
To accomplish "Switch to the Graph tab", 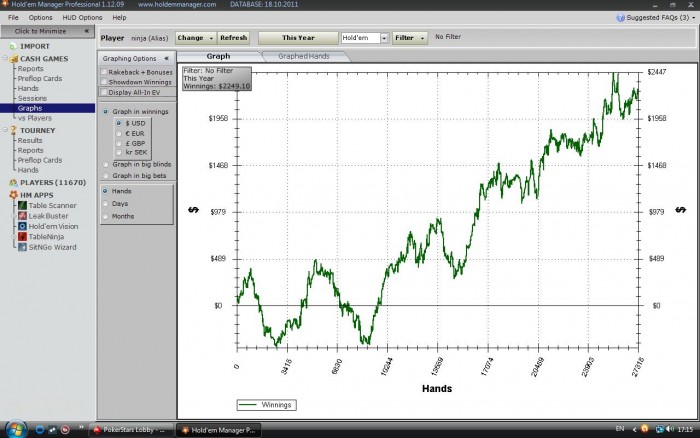I will pyautogui.click(x=218, y=56).
